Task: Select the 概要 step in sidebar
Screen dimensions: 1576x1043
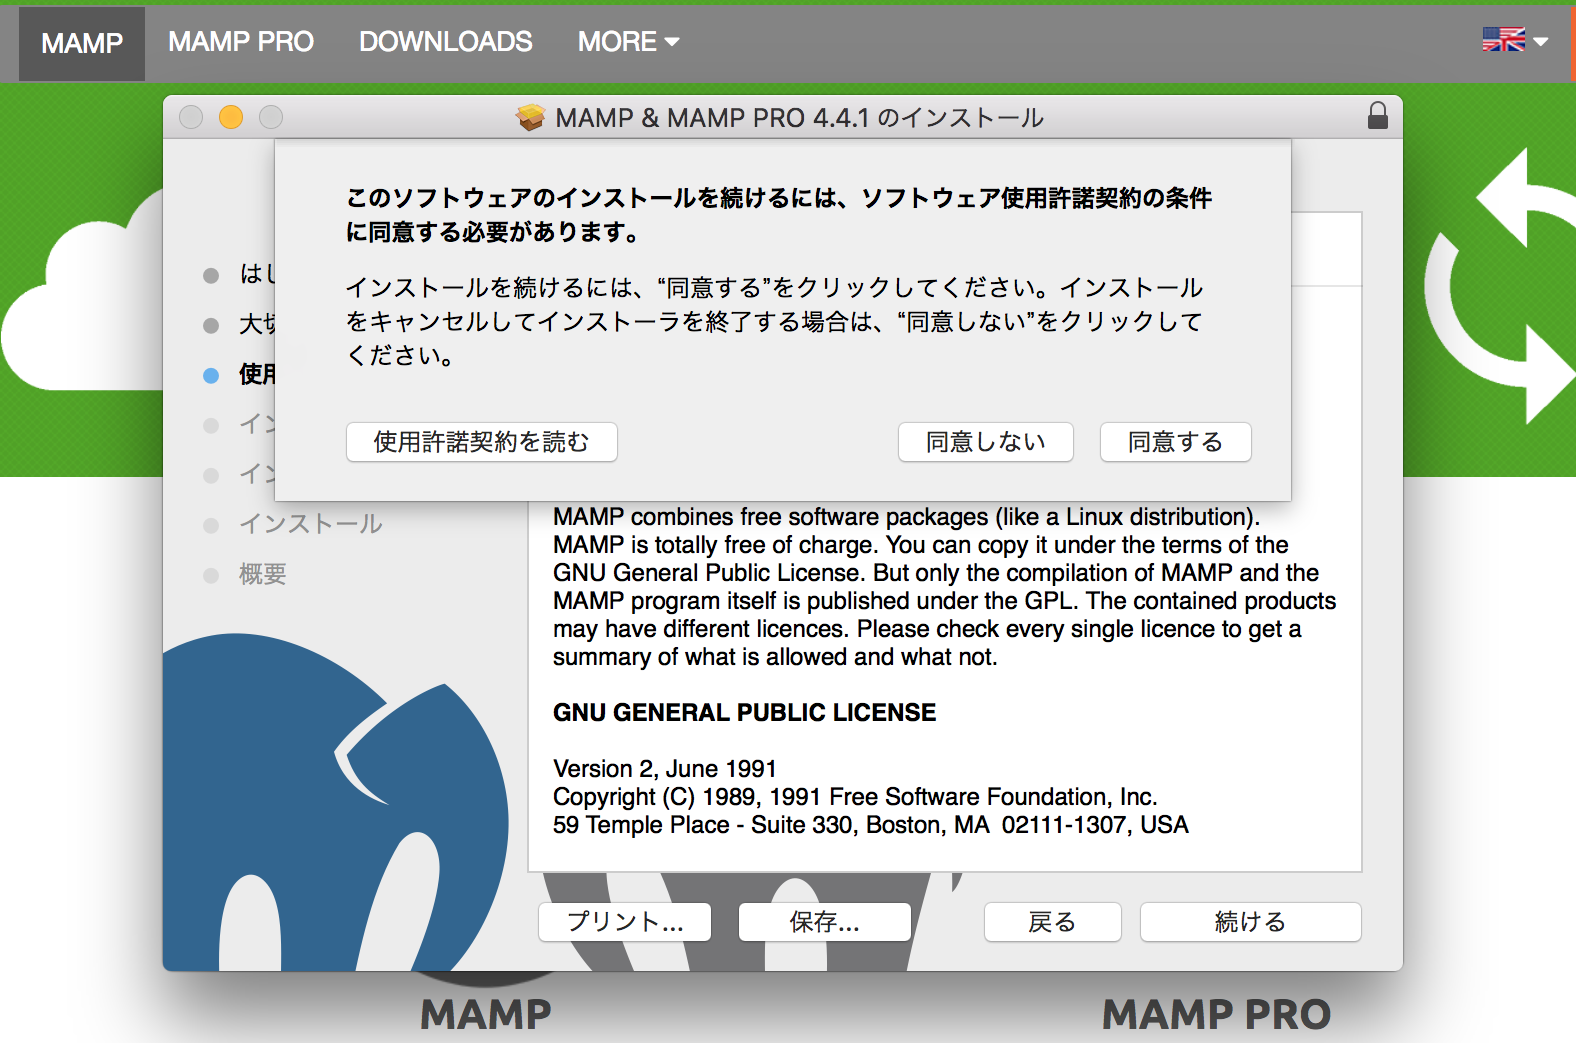Action: pyautogui.click(x=262, y=574)
